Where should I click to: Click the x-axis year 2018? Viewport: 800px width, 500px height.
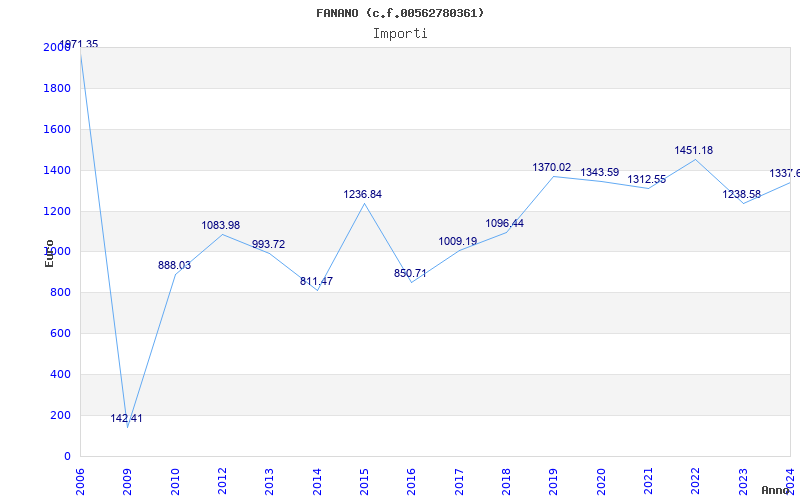click(506, 482)
